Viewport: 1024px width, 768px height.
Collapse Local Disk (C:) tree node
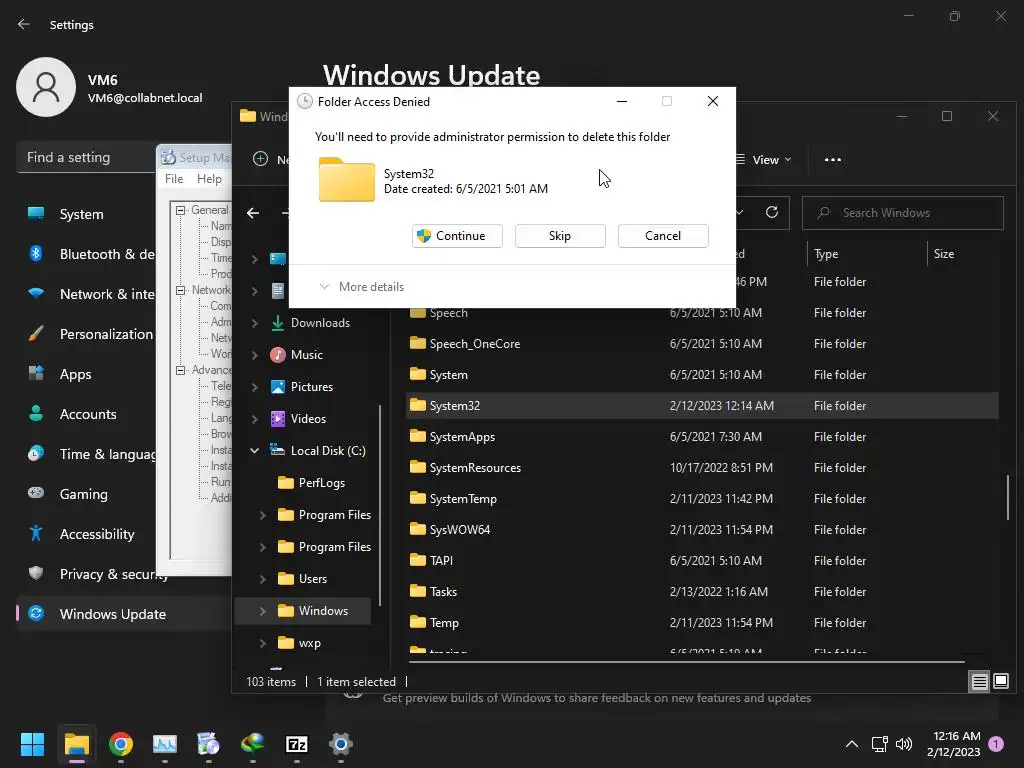coord(255,451)
